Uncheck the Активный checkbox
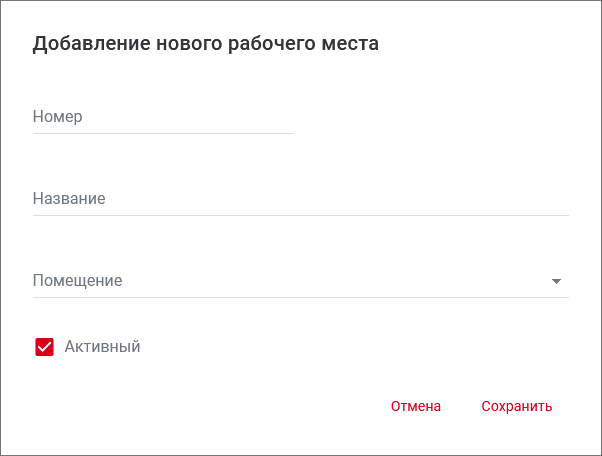602x456 pixels. 44,347
